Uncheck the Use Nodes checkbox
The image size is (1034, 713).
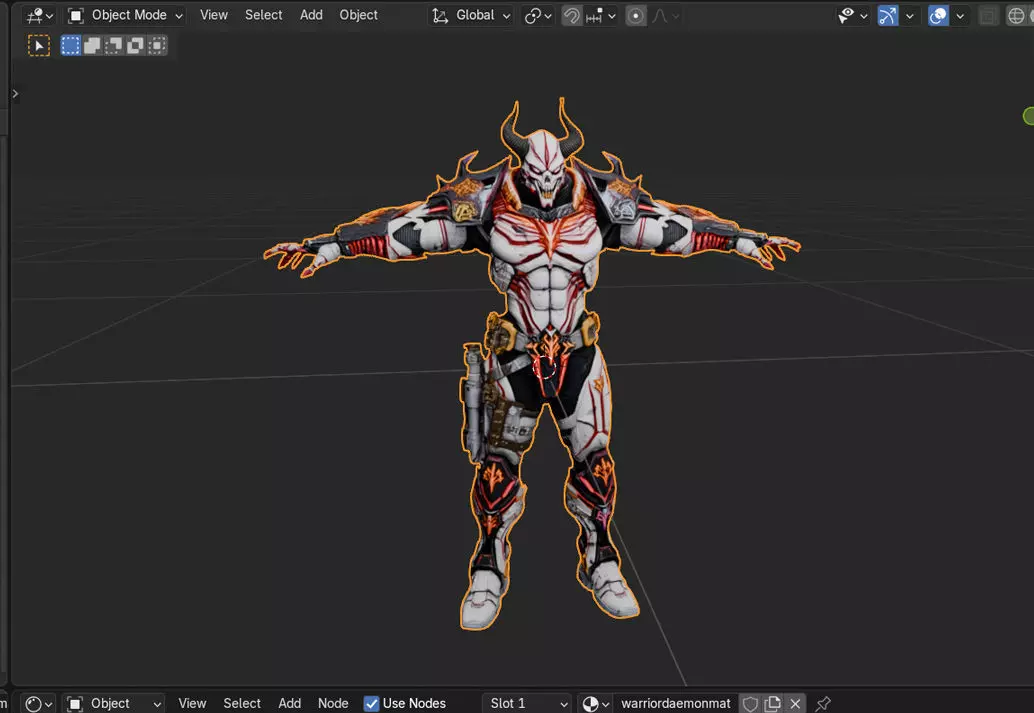tap(372, 704)
